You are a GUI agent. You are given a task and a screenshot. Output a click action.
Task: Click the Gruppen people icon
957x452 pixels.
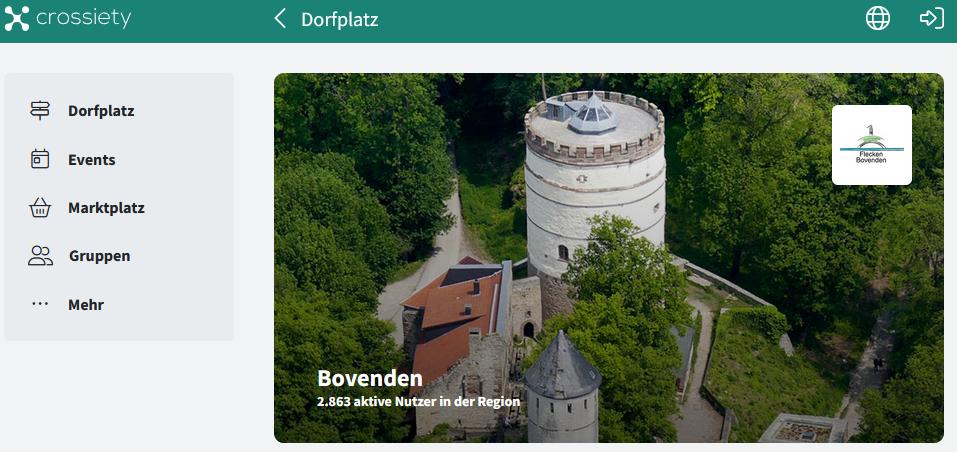40,256
